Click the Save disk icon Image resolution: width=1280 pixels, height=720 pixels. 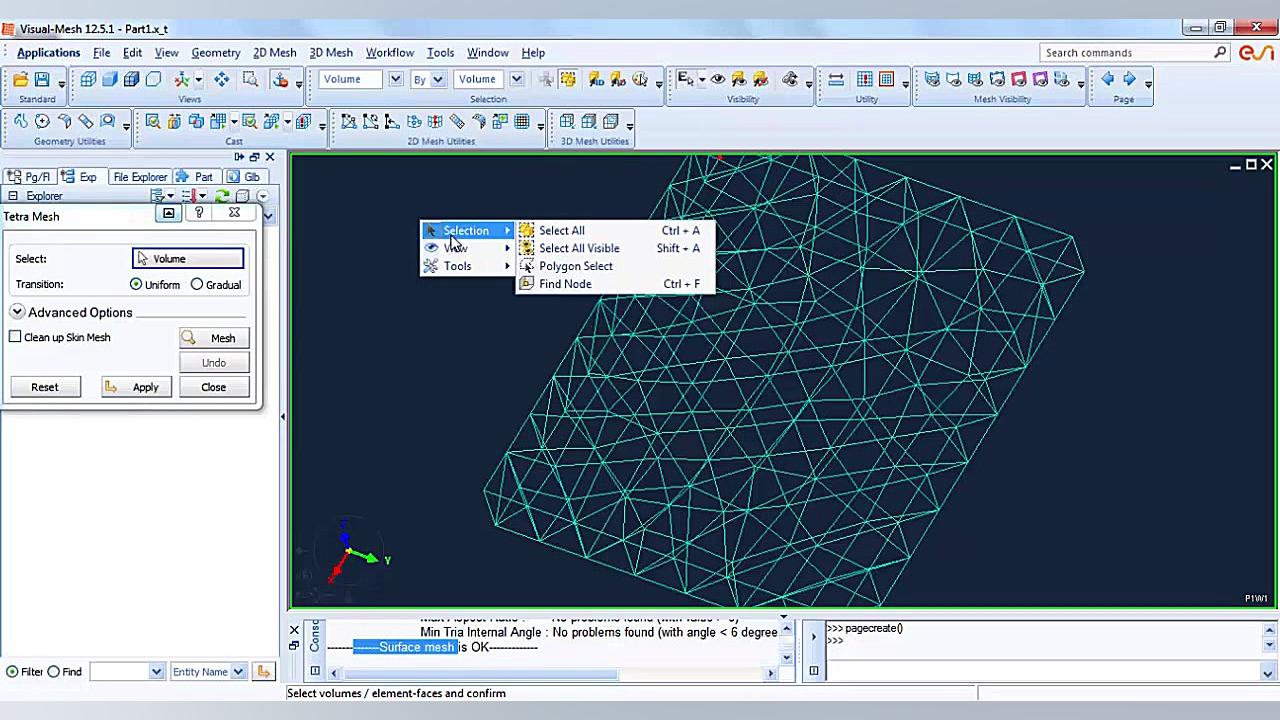coord(42,79)
